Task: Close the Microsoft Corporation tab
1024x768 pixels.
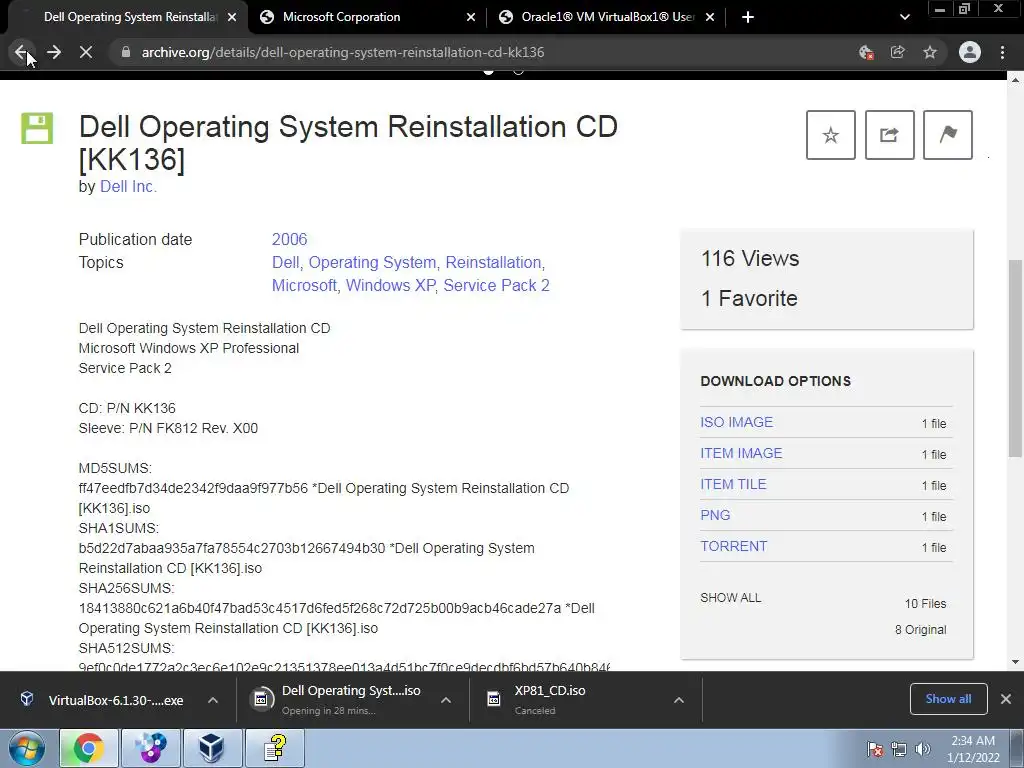Action: pyautogui.click(x=471, y=17)
